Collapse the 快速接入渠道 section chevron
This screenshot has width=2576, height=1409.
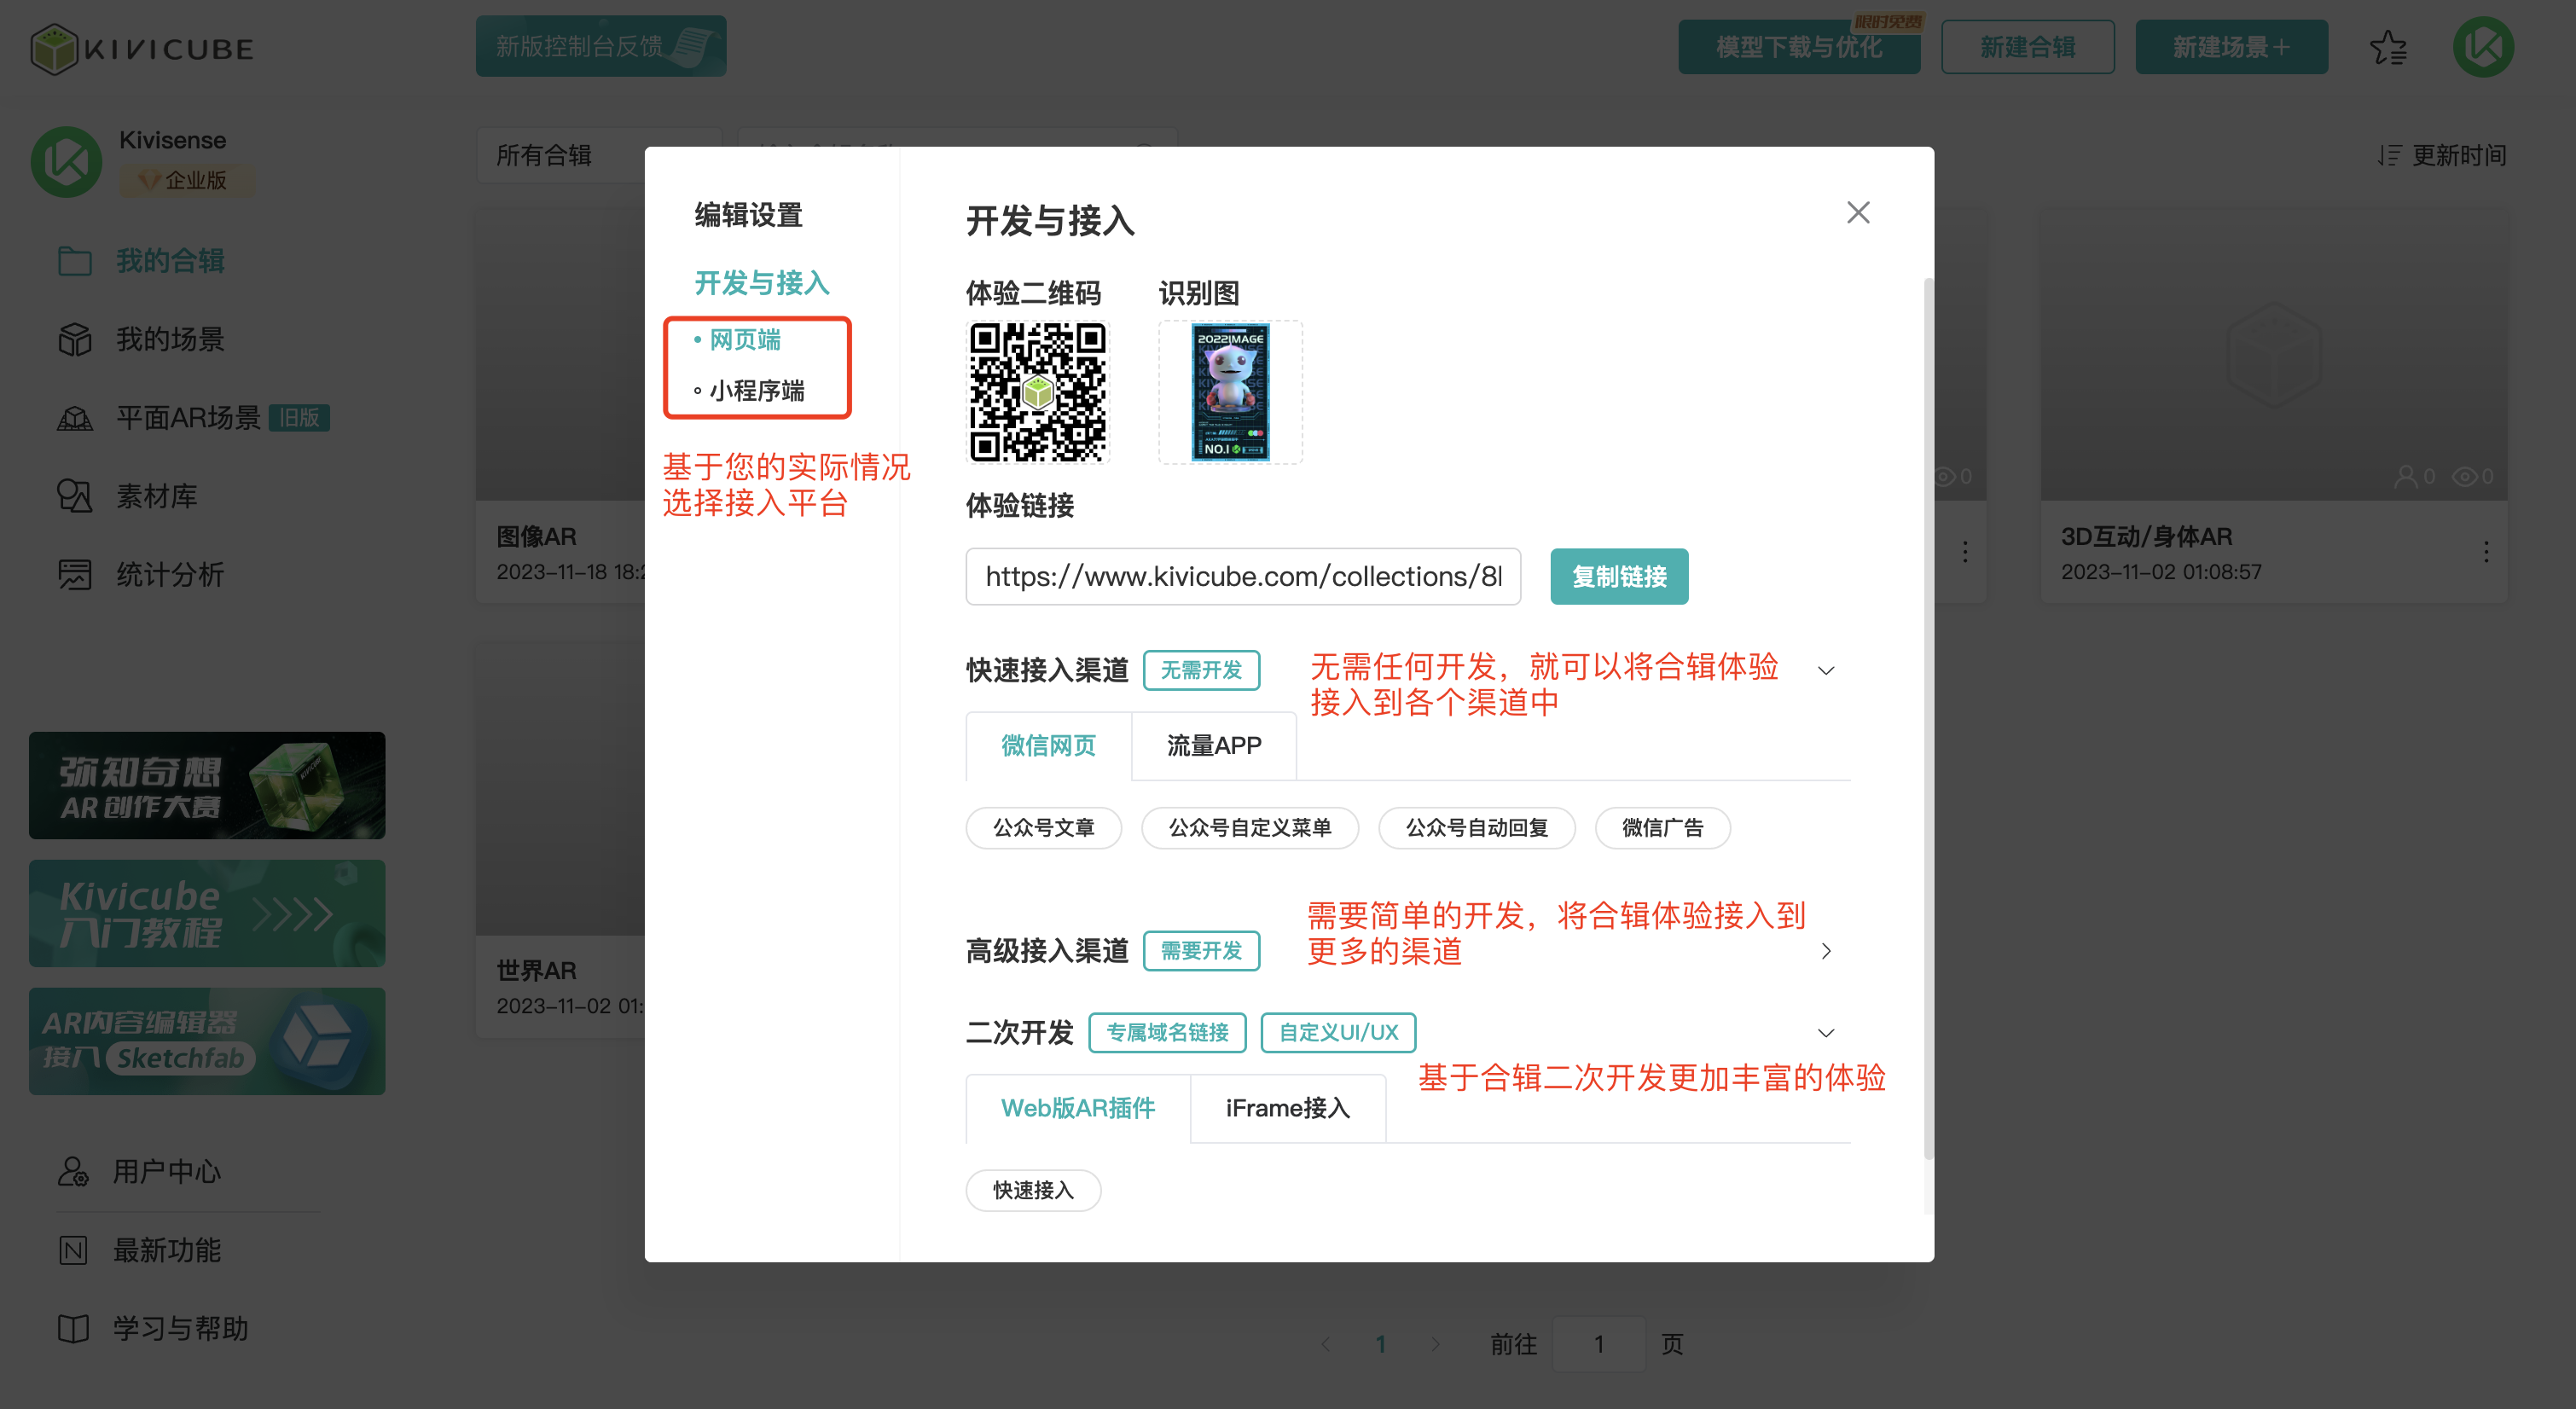coord(1826,671)
